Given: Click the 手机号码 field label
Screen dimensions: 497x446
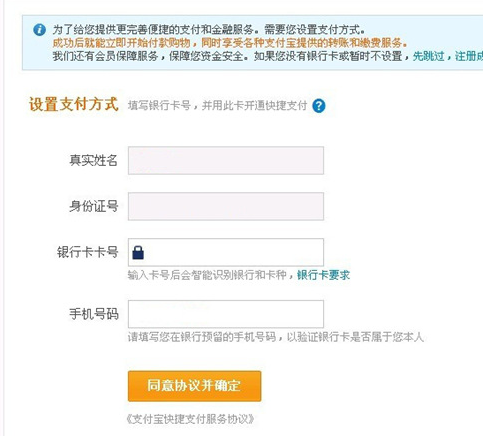Looking at the screenshot, I should click(x=93, y=314).
